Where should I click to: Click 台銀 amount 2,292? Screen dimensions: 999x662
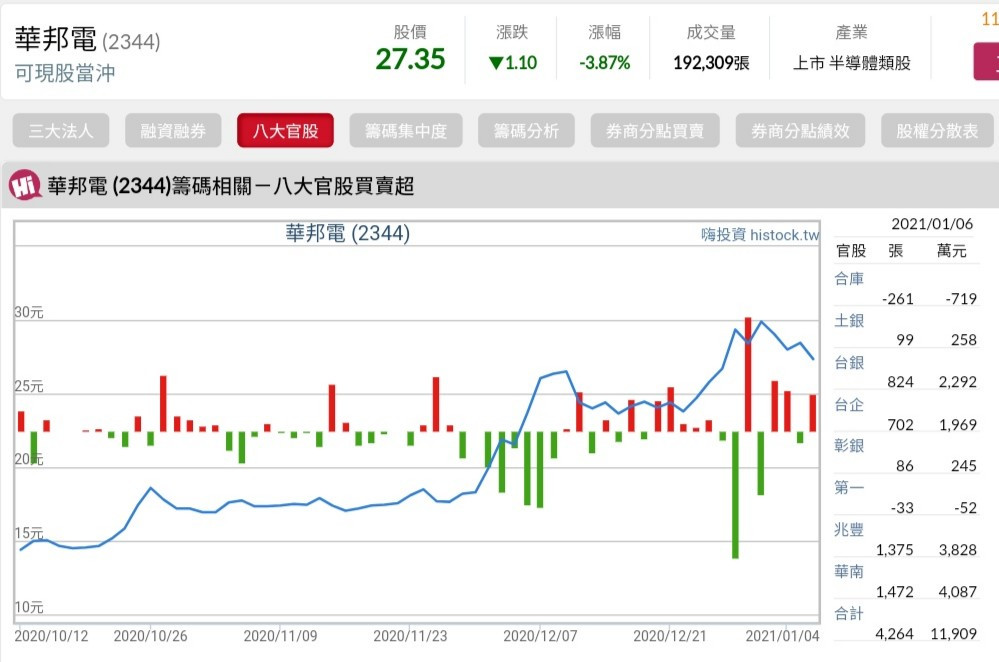click(x=958, y=382)
